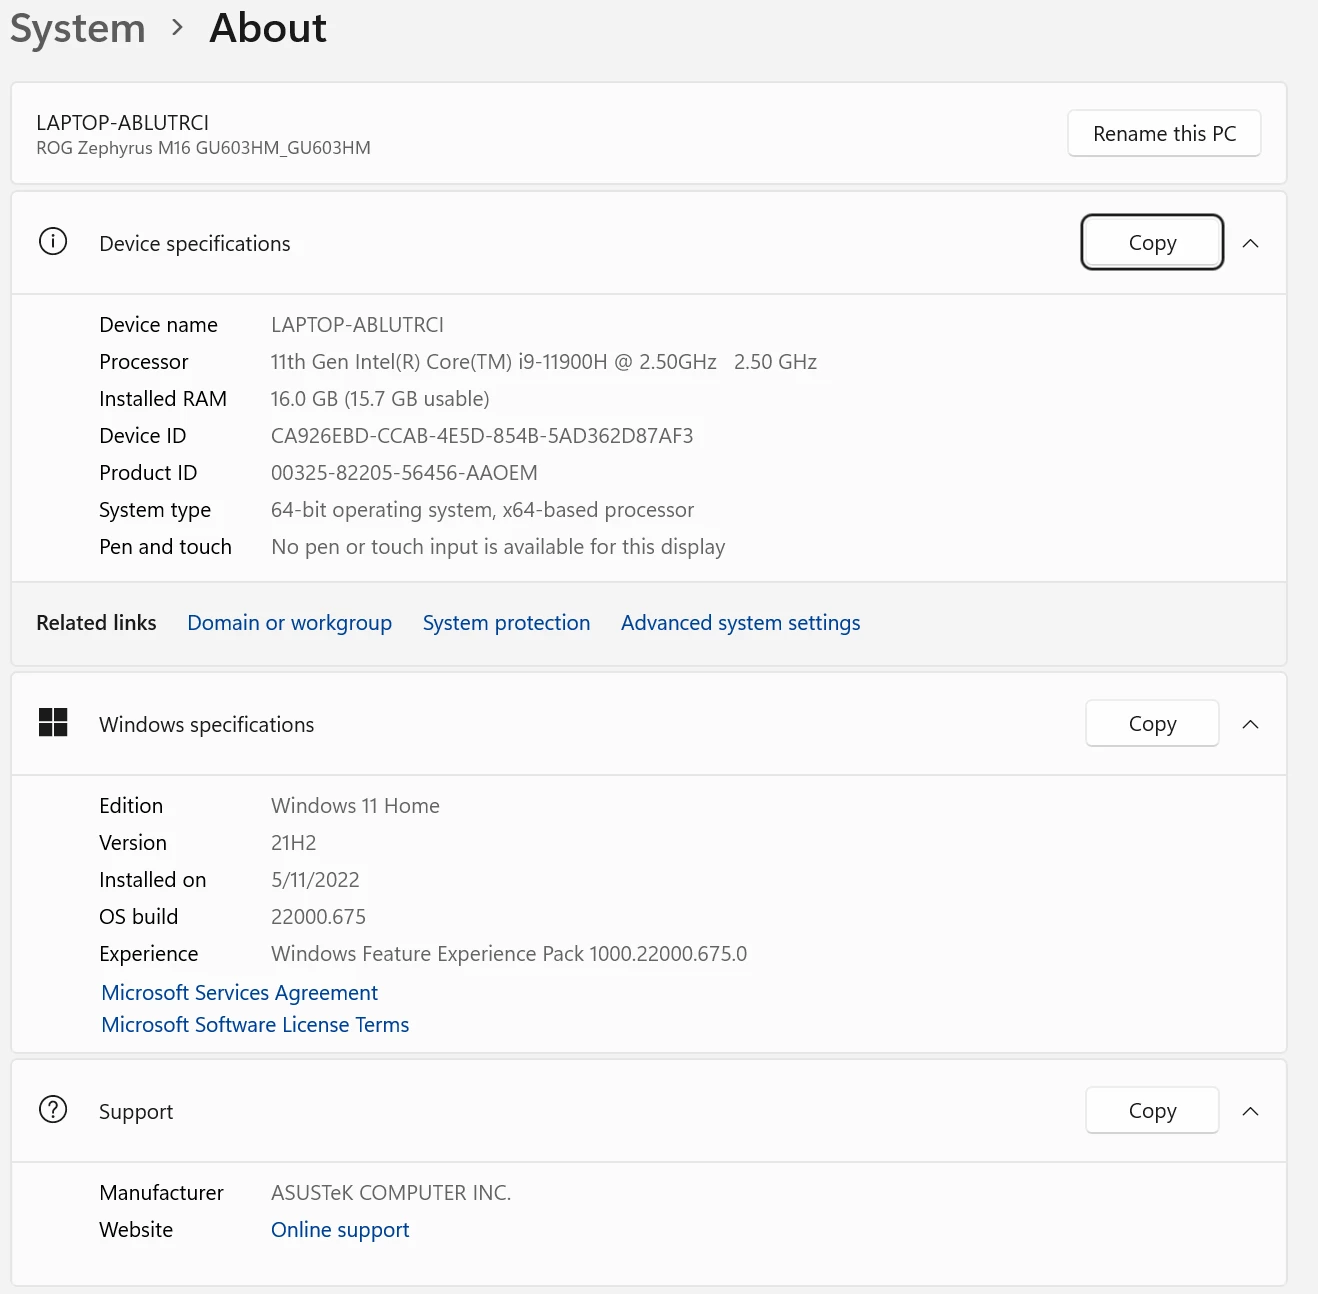Click the Device ID label
1318x1294 pixels.
tap(143, 436)
